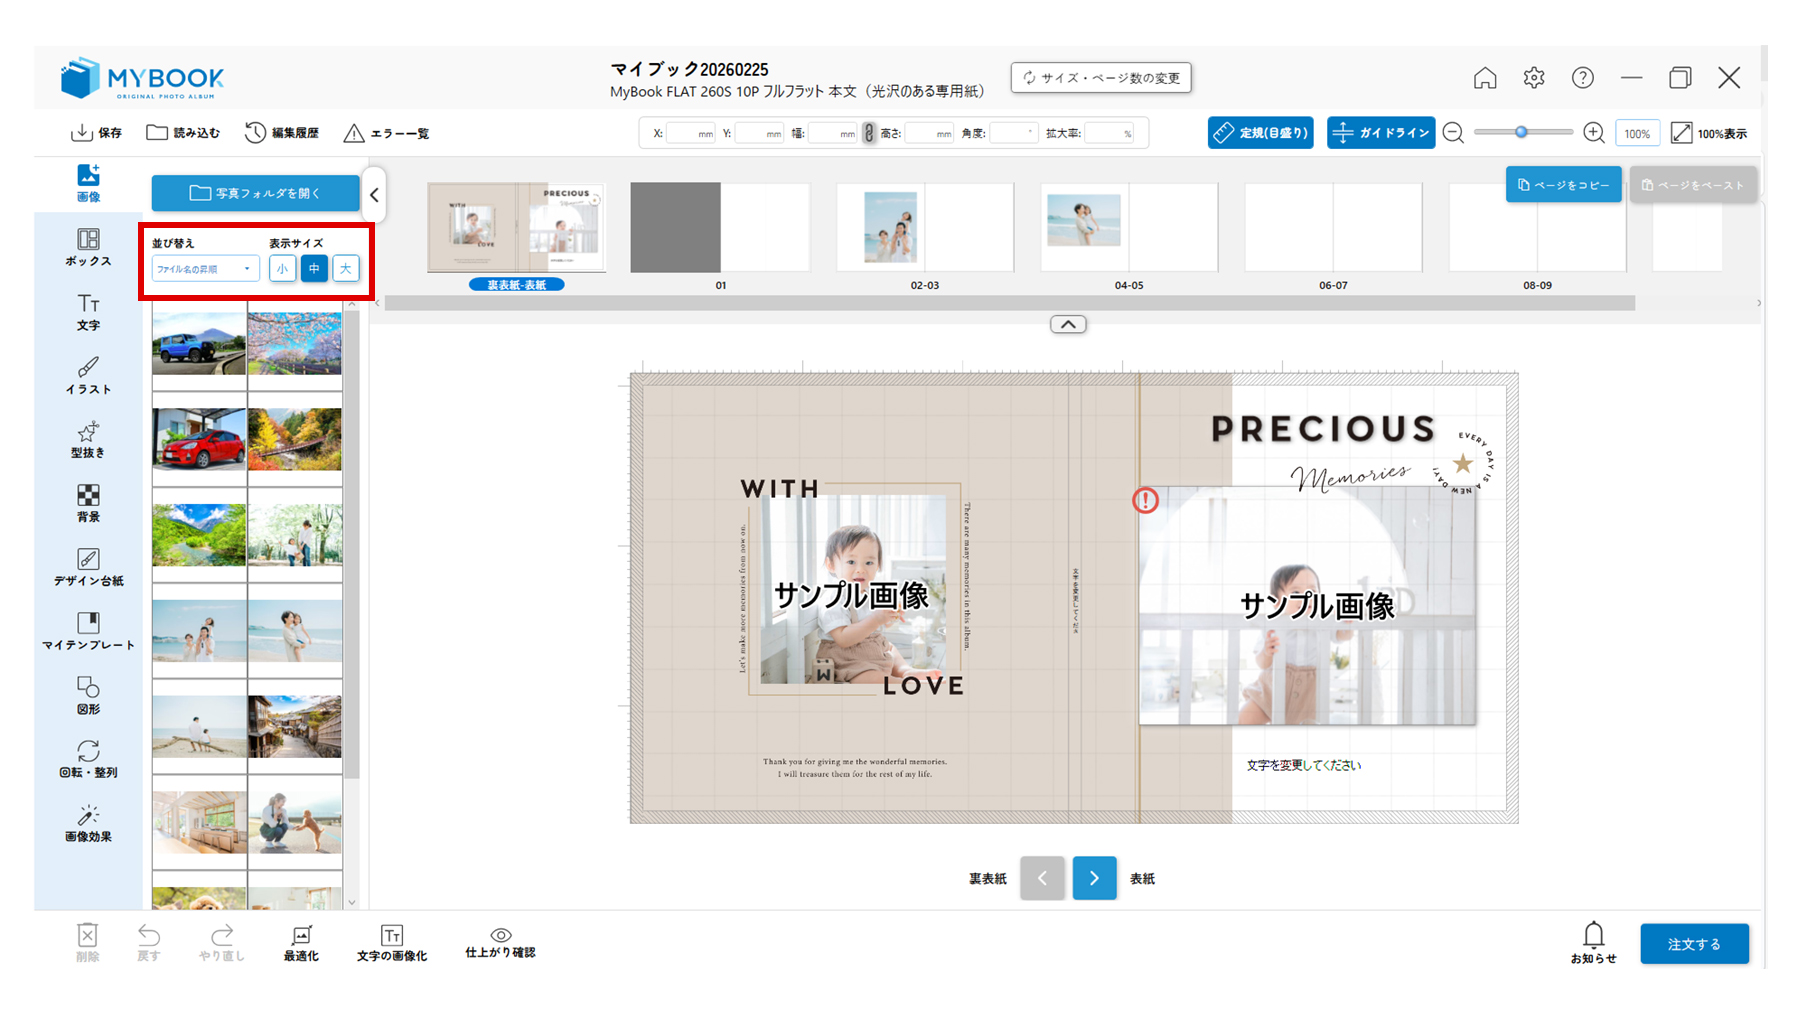This screenshot has width=1800, height=1013.
Task: Toggle the aspect ratio lock icon
Action: [868, 133]
